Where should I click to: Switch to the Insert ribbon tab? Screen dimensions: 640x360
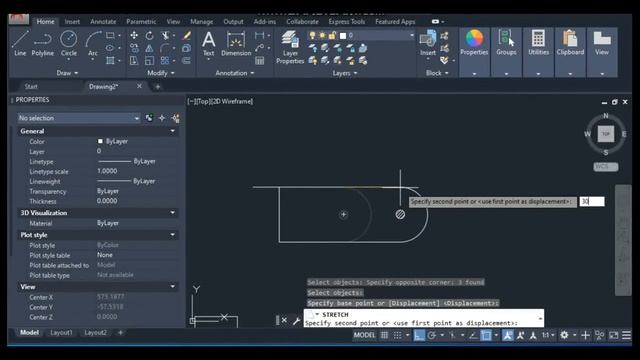pos(72,22)
